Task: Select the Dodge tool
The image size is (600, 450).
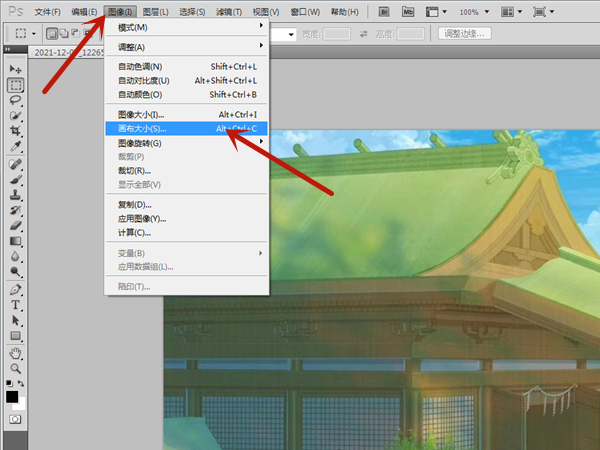Action: coord(15,272)
